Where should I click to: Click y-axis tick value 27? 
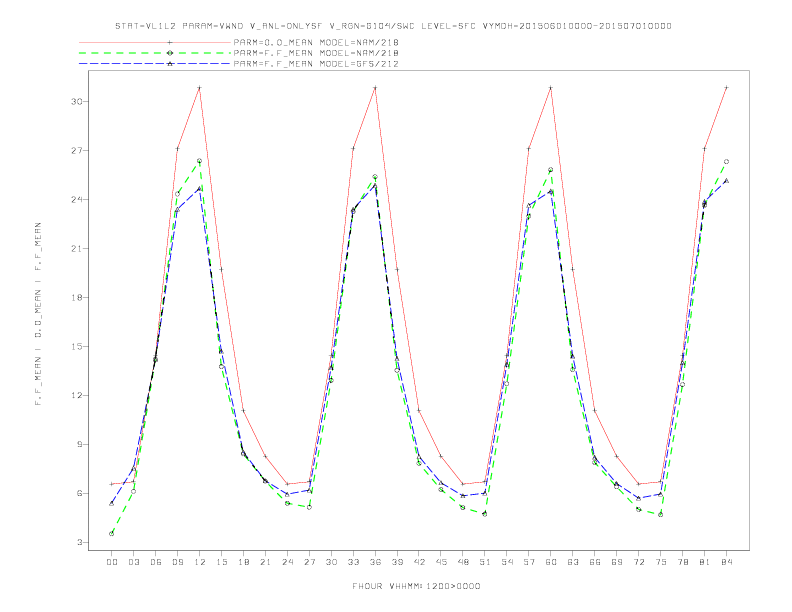click(76, 150)
